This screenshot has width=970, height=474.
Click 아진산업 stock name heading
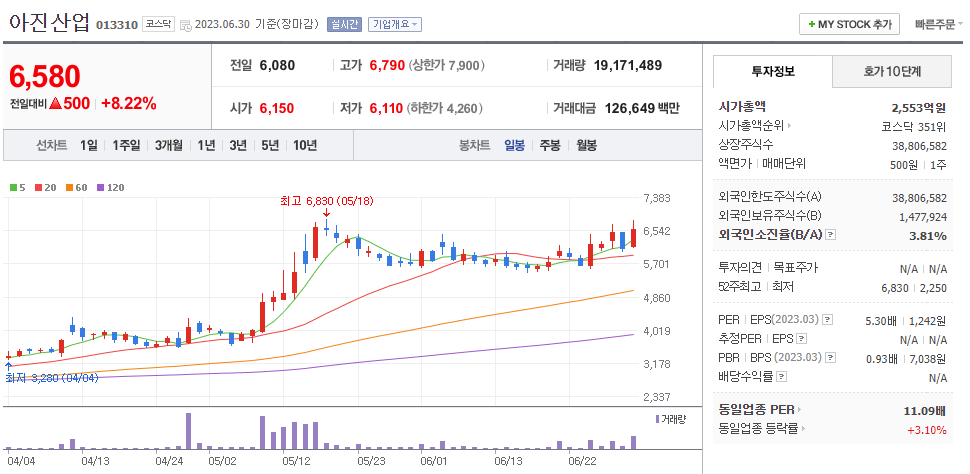coord(49,22)
